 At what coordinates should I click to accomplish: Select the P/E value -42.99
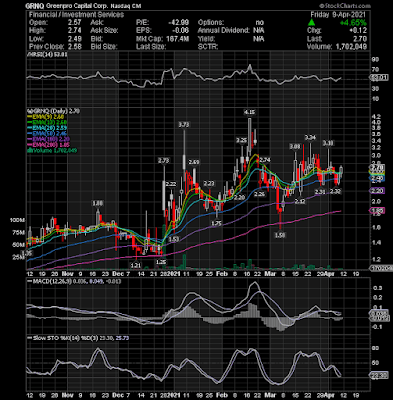click(179, 23)
